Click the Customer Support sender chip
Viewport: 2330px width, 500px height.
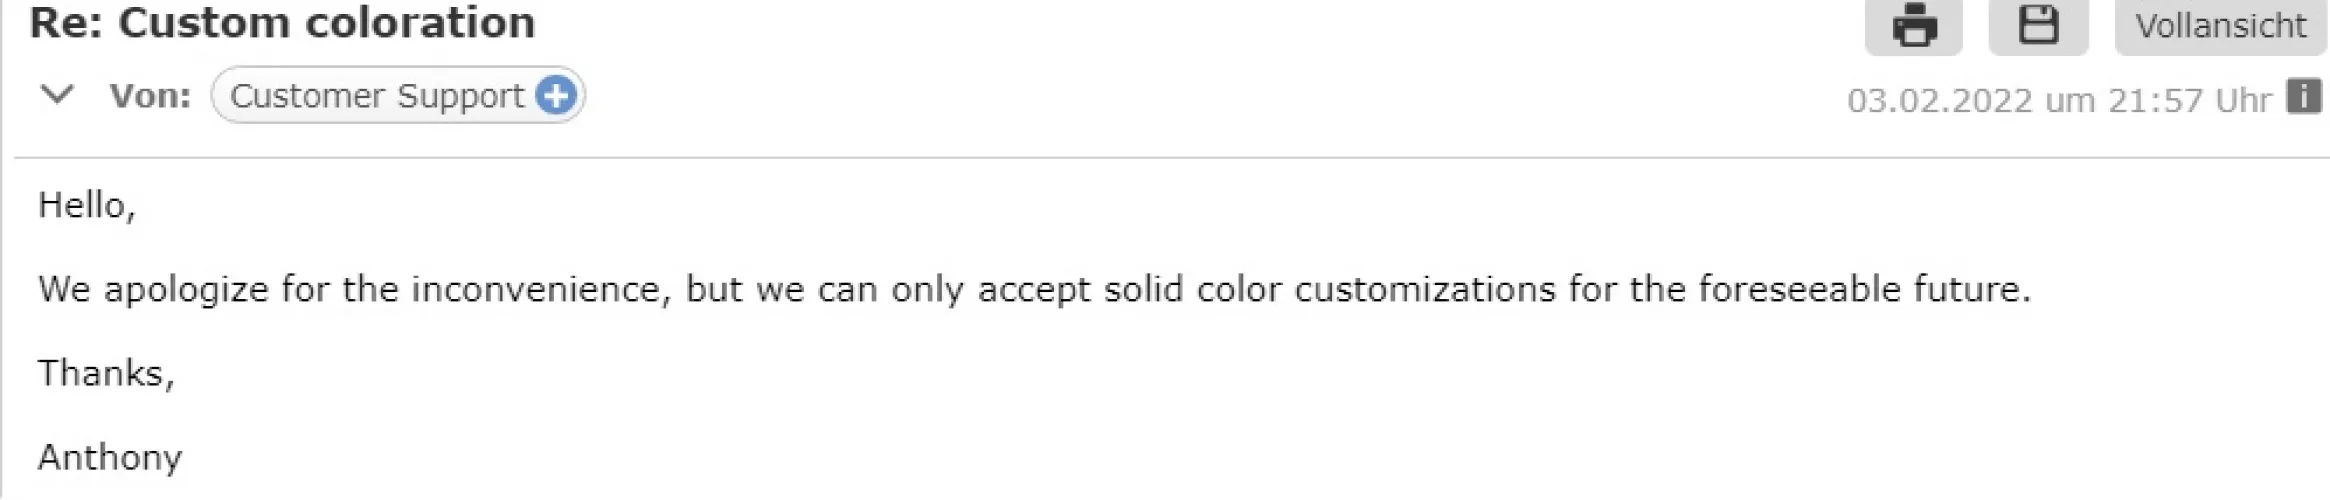tap(377, 96)
